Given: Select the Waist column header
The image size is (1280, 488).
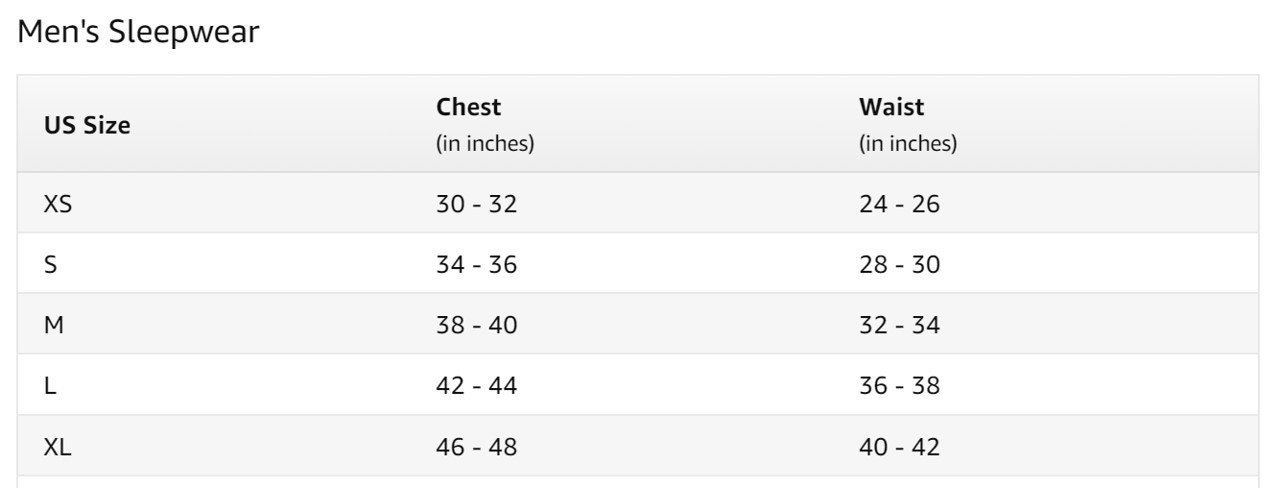Looking at the screenshot, I should [x=891, y=107].
